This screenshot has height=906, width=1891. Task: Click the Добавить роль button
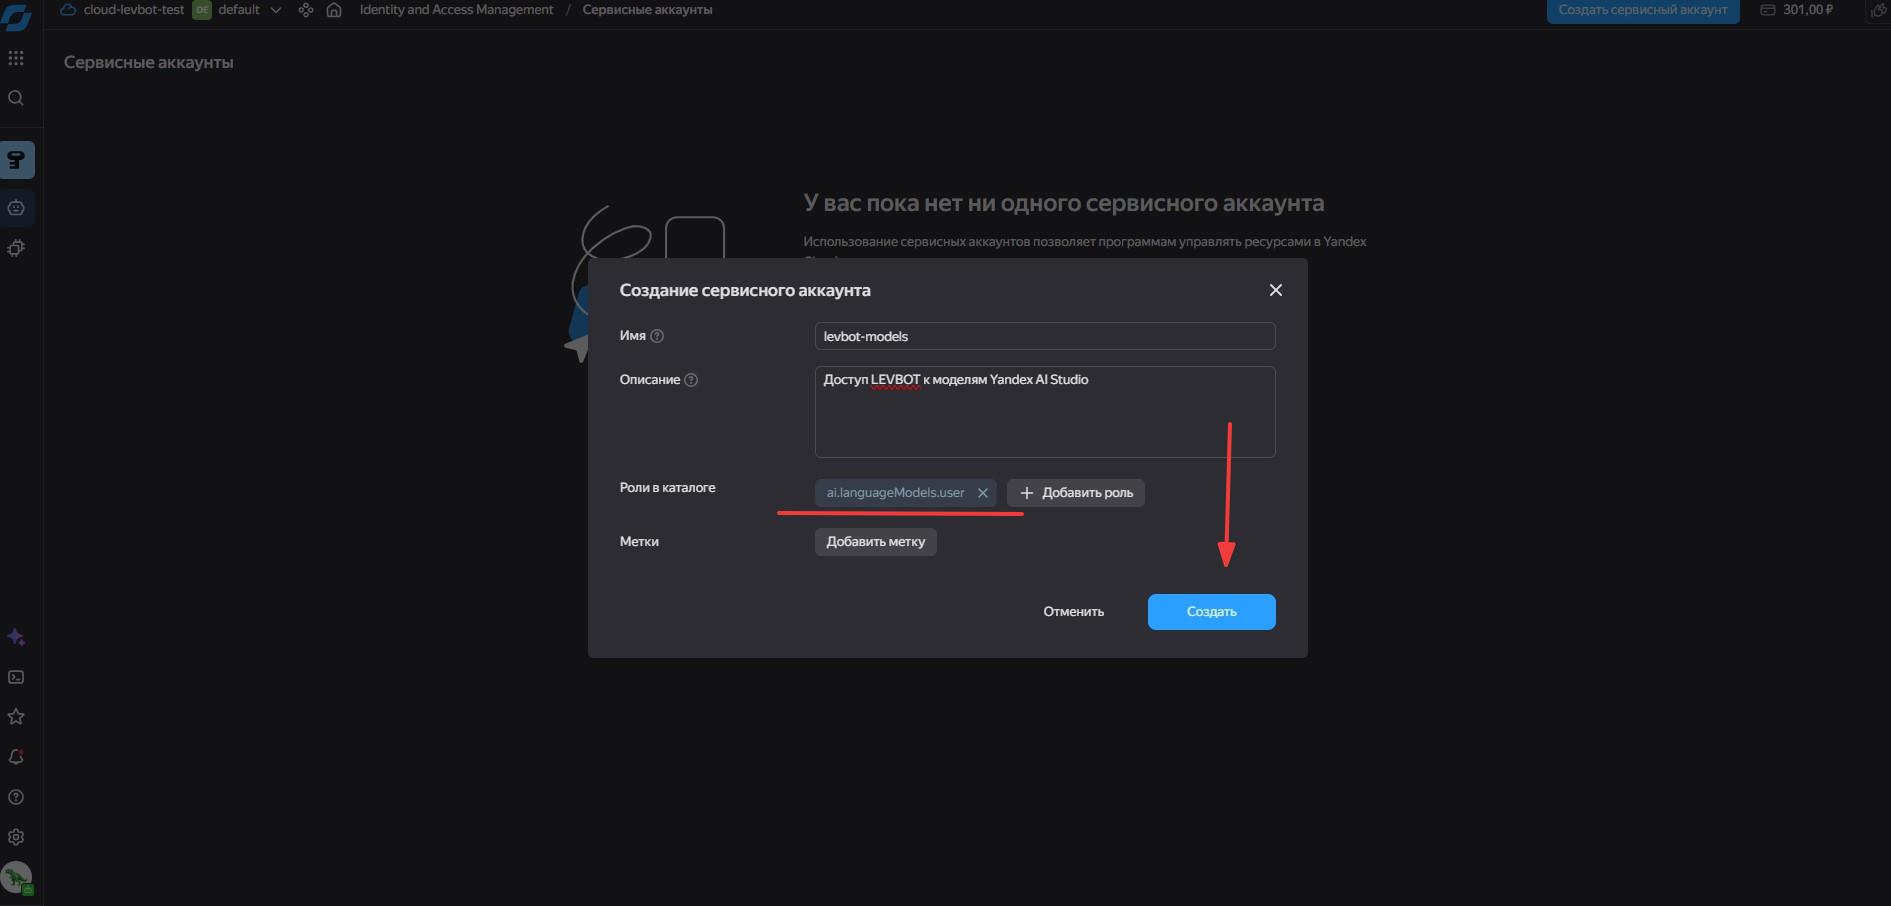(1076, 493)
